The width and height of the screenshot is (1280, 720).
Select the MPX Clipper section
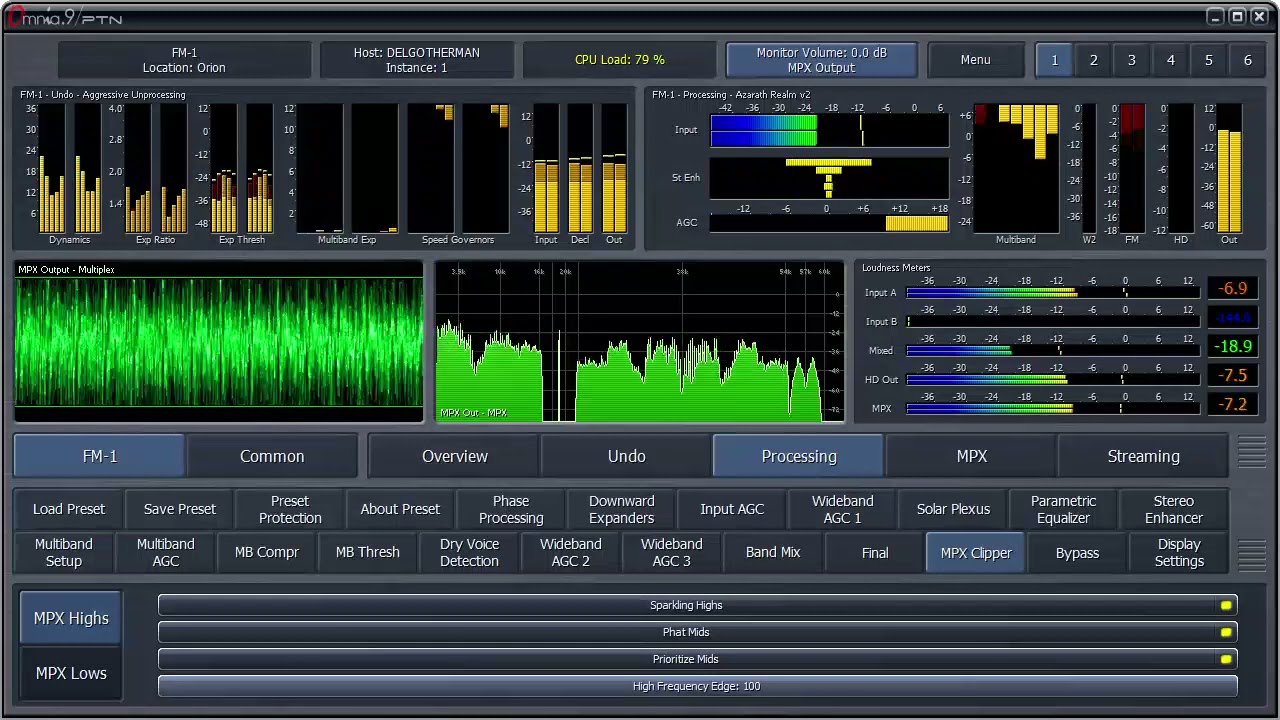tap(976, 552)
